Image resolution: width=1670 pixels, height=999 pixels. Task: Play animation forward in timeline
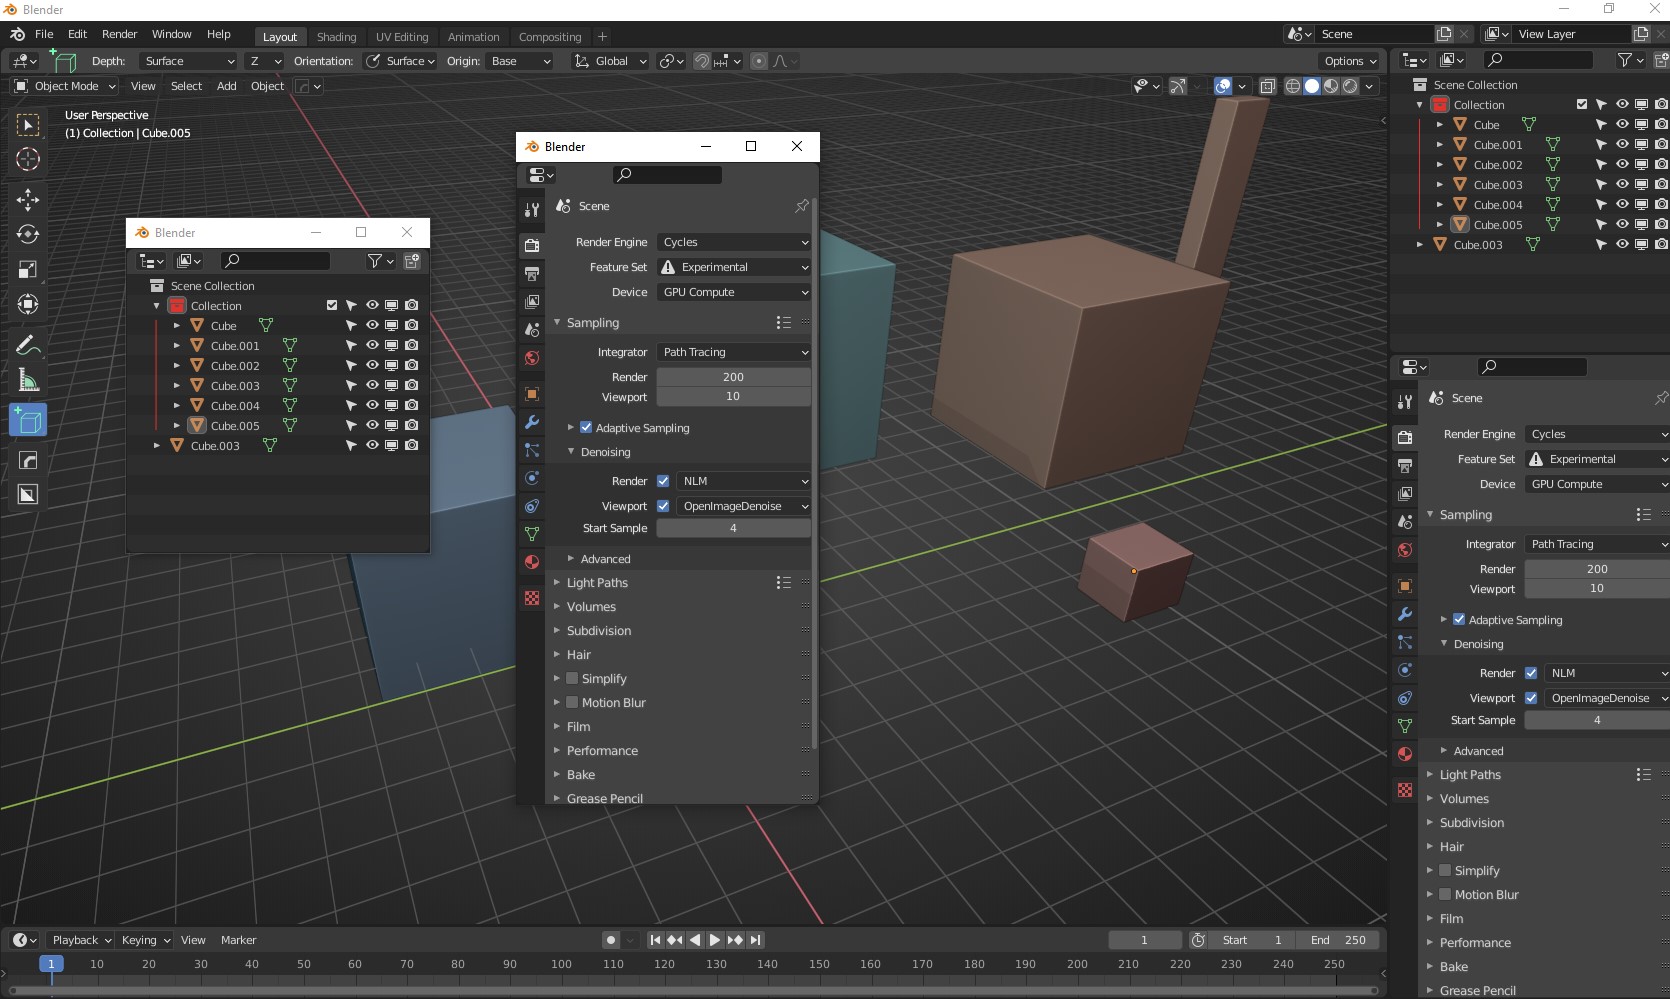715,940
